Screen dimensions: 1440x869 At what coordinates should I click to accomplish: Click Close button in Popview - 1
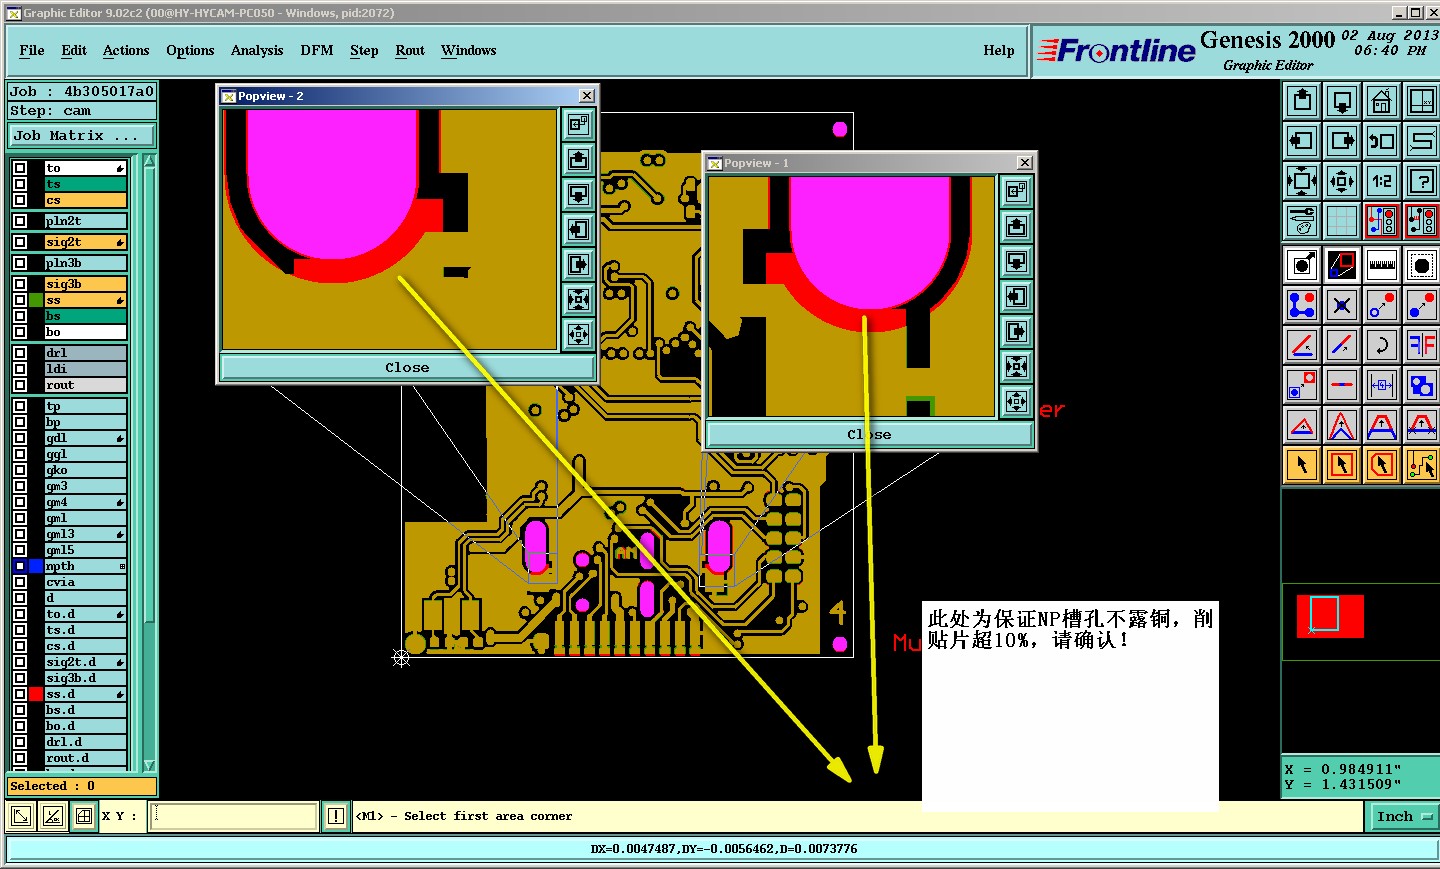pos(869,434)
